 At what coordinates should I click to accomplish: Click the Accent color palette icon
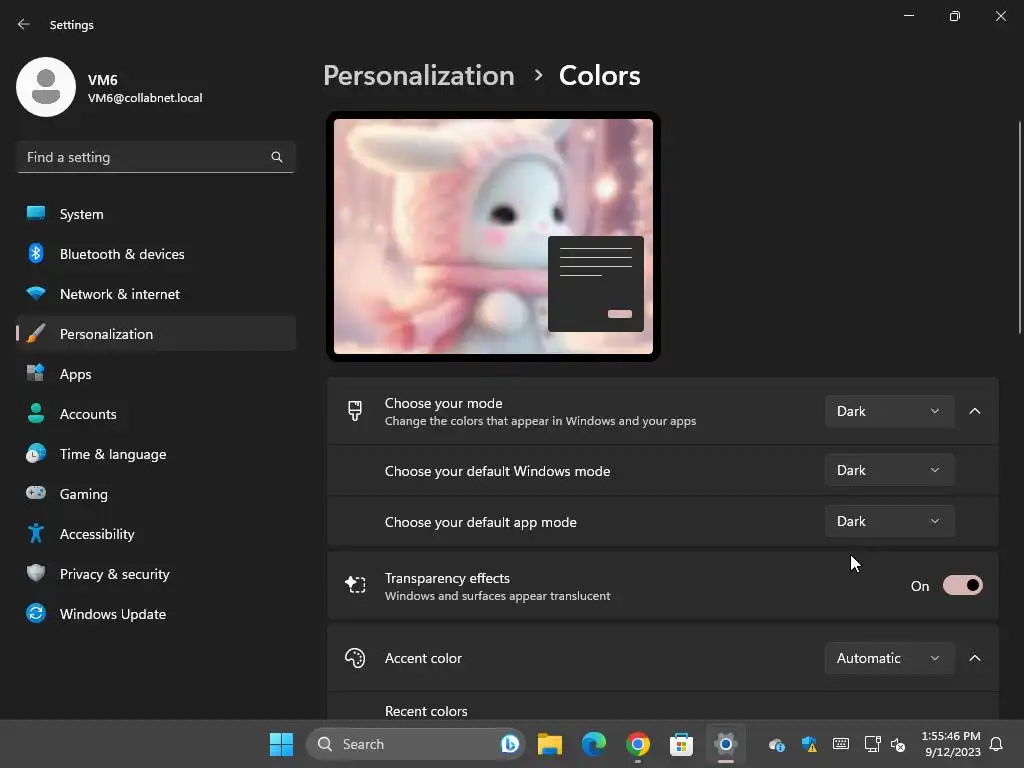[x=355, y=658]
